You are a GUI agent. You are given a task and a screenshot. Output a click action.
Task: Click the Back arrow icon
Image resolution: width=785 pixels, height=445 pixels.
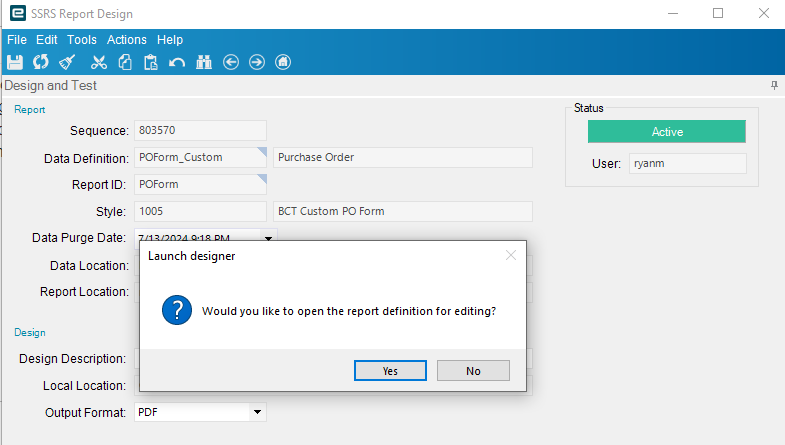point(231,62)
